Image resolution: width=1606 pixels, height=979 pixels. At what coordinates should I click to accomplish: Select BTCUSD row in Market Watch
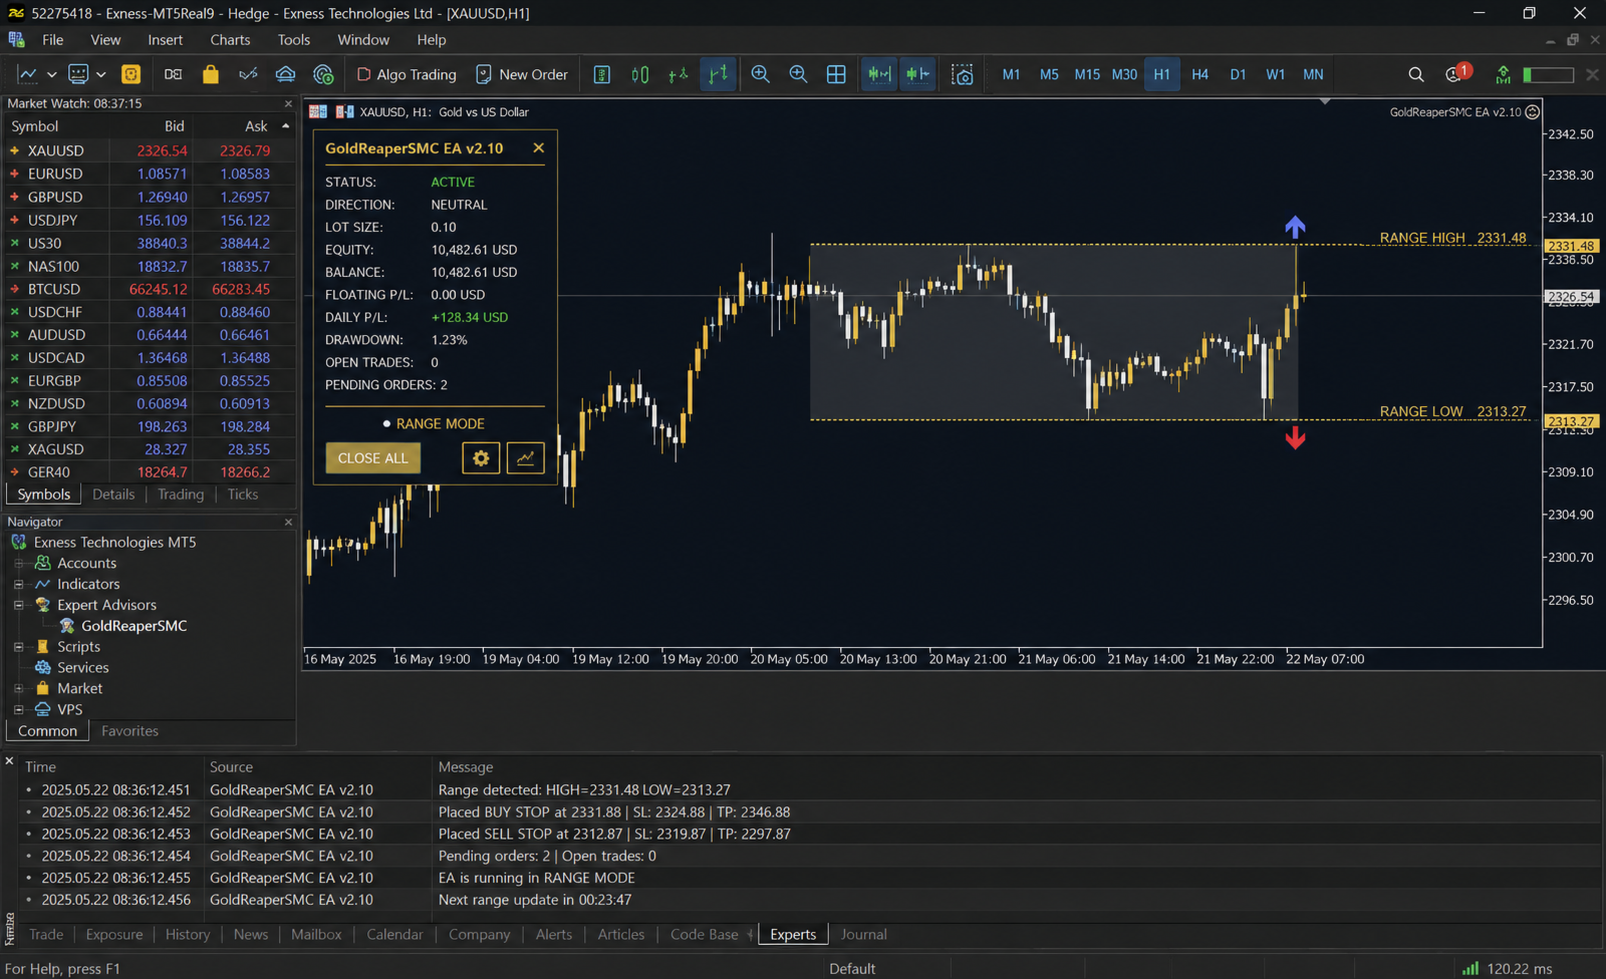[x=148, y=289]
